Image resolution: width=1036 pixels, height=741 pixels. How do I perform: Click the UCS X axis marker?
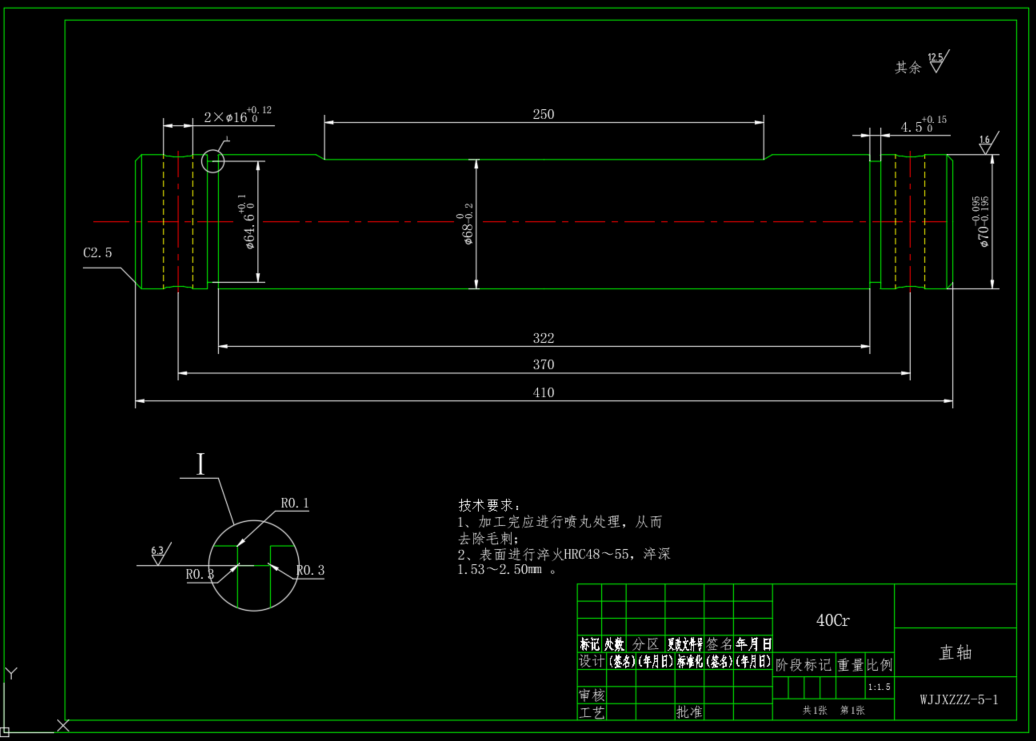point(63,725)
